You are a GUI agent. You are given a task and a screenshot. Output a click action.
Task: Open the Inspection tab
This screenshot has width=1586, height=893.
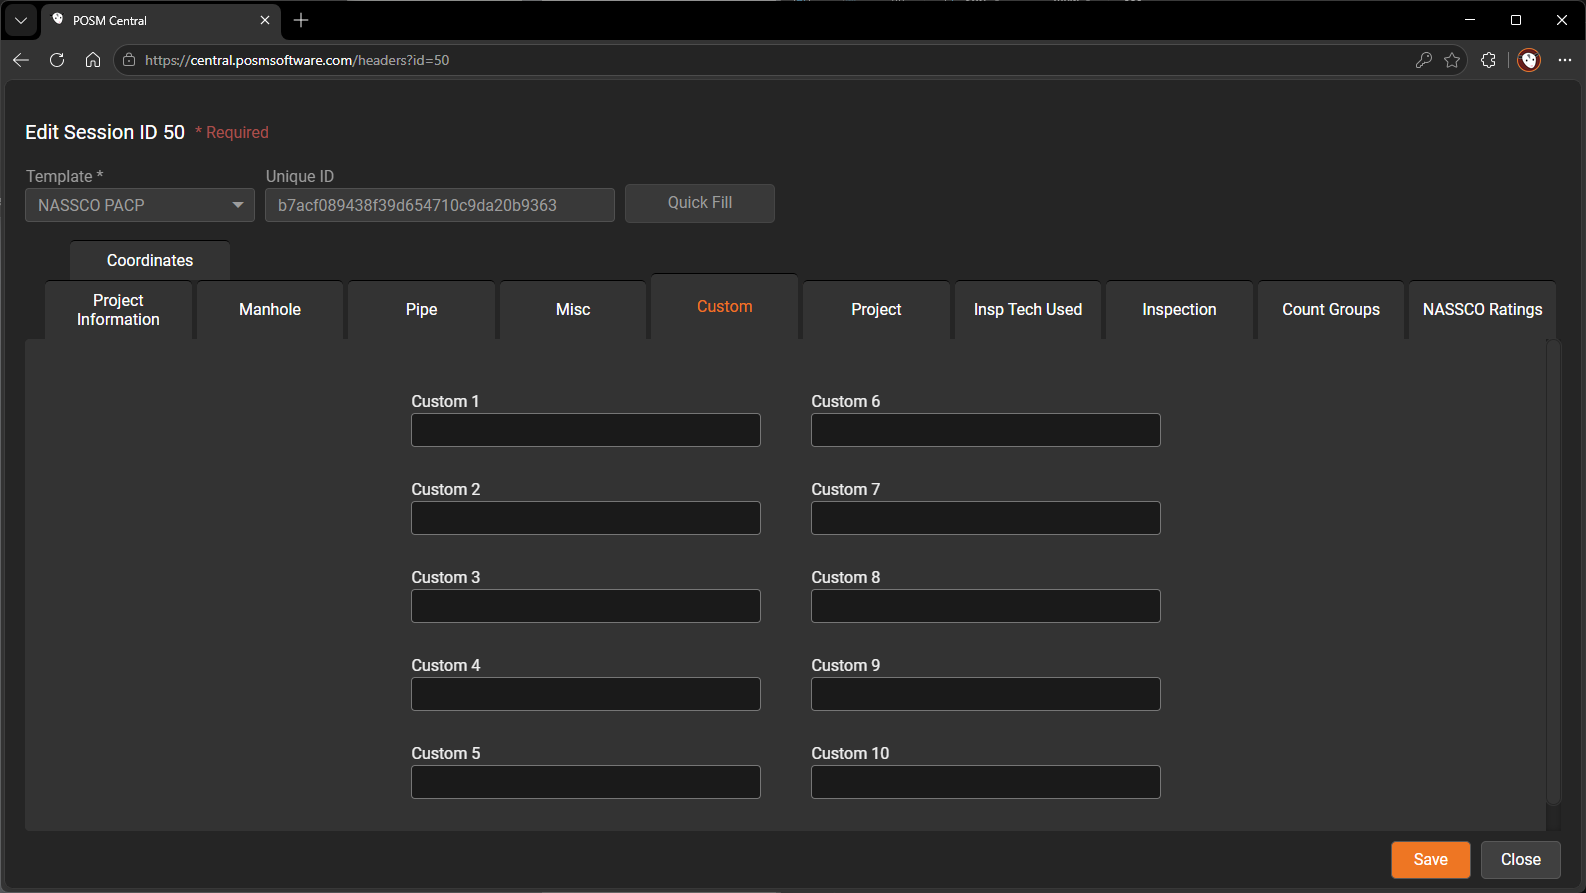[x=1180, y=310]
